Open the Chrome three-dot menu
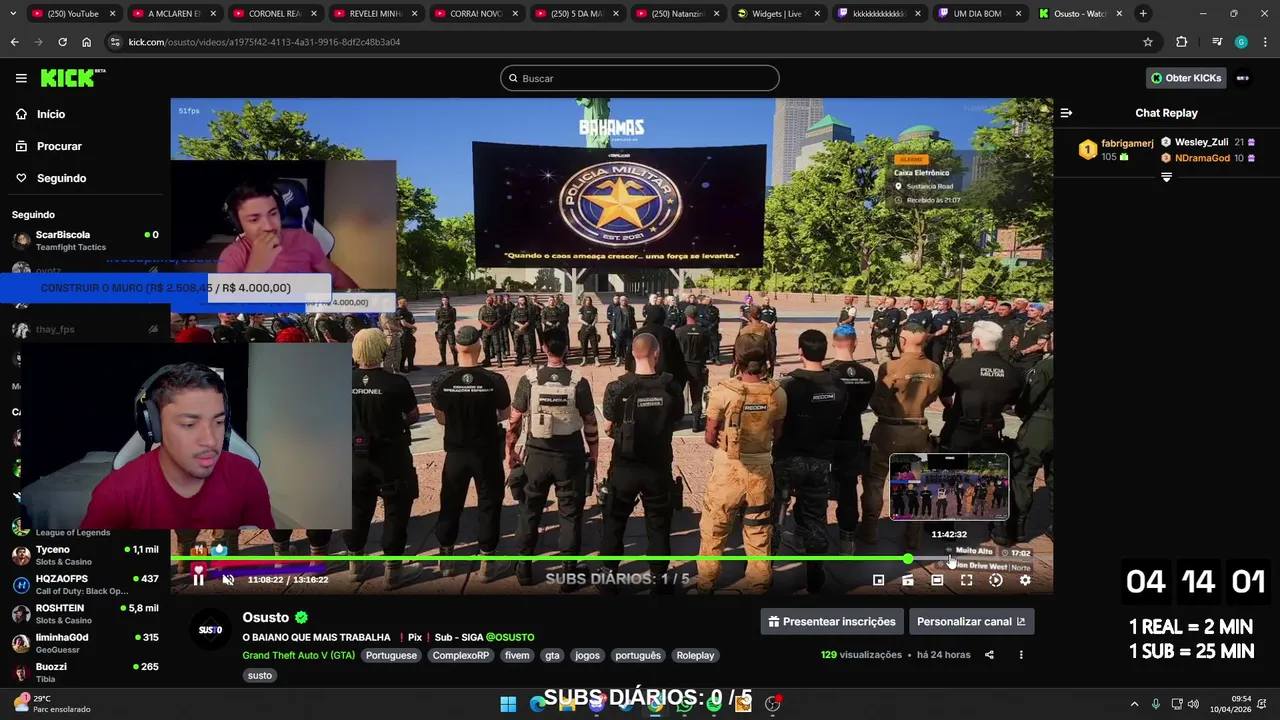The width and height of the screenshot is (1280, 720). 1264,42
